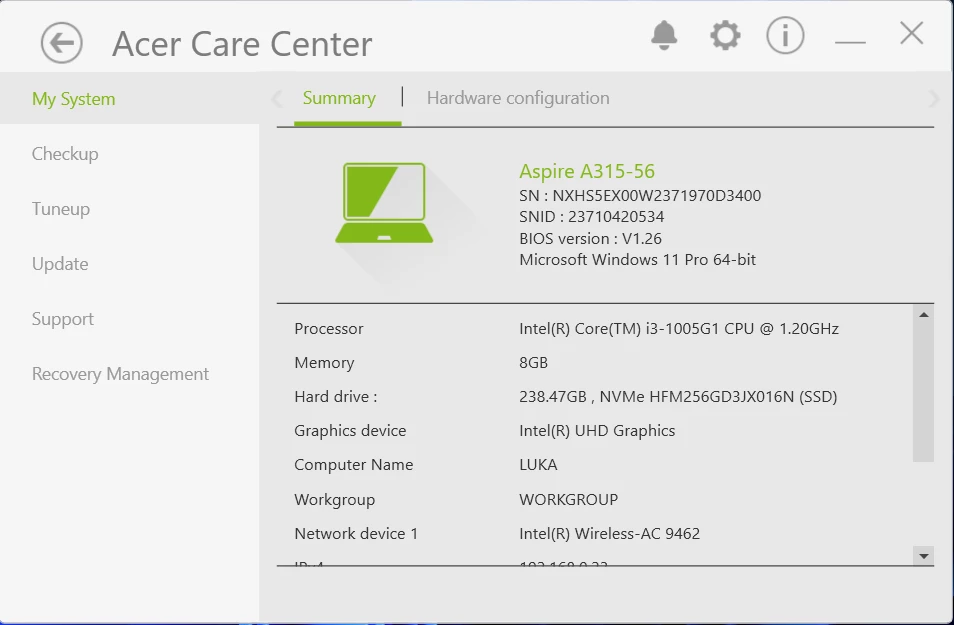Viewport: 954px width, 625px height.
Task: Click the Processor label
Action: pyautogui.click(x=329, y=329)
